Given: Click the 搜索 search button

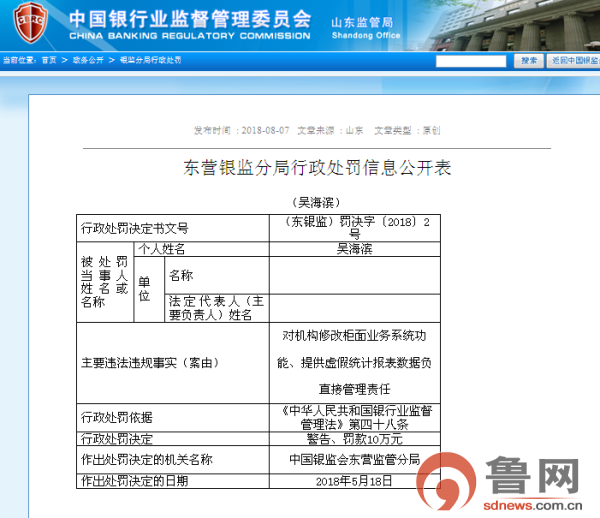Looking at the screenshot, I should click(528, 61).
